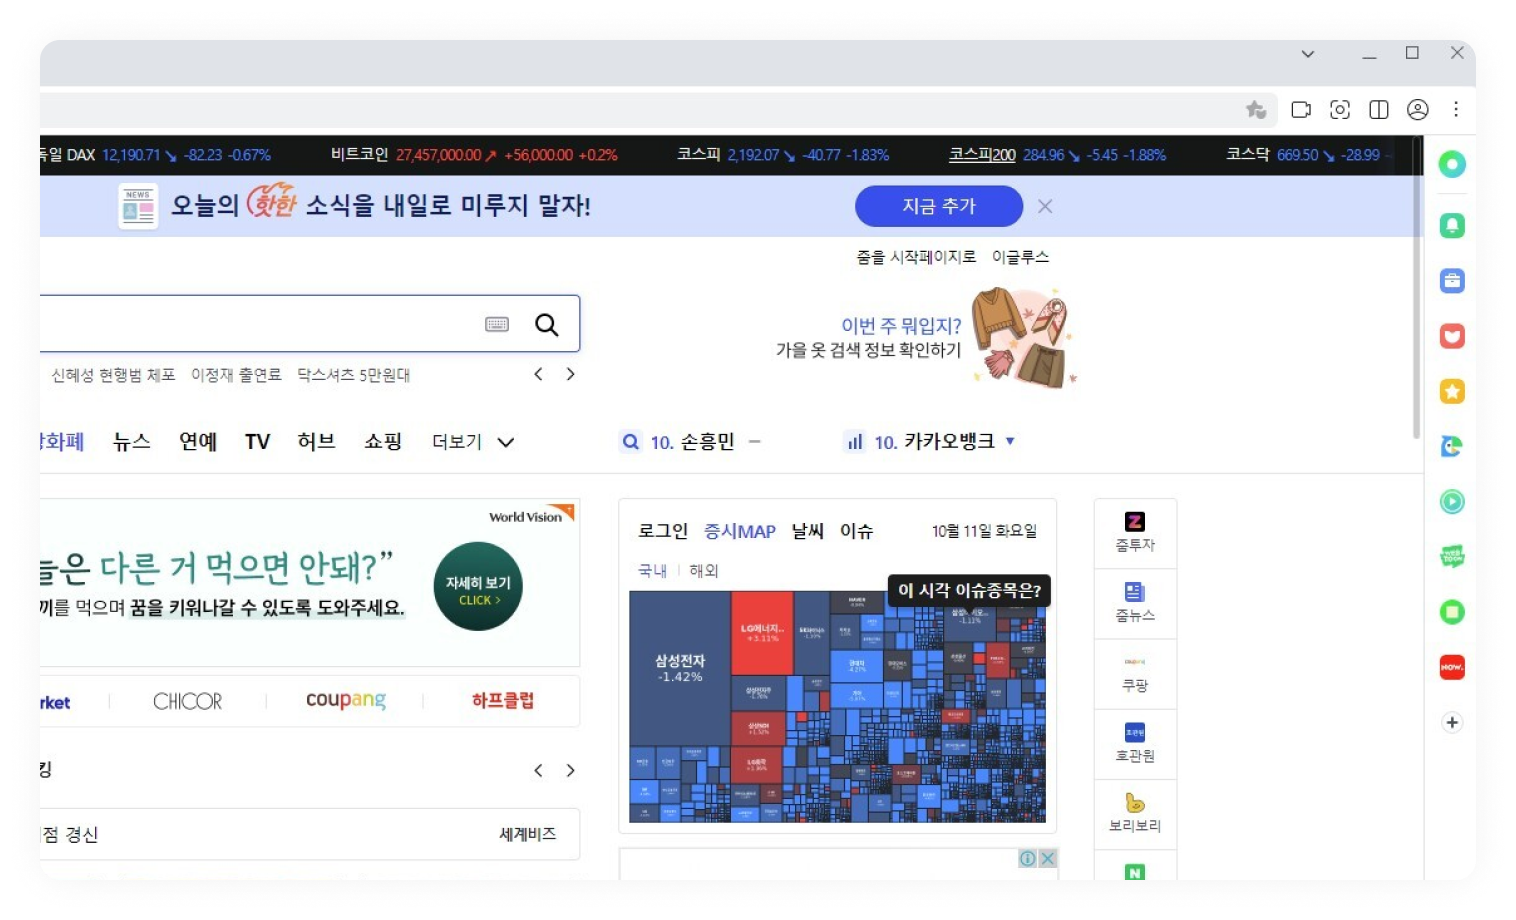Click the bell notification icon in the sidebar
1516x920 pixels.
1451,224
